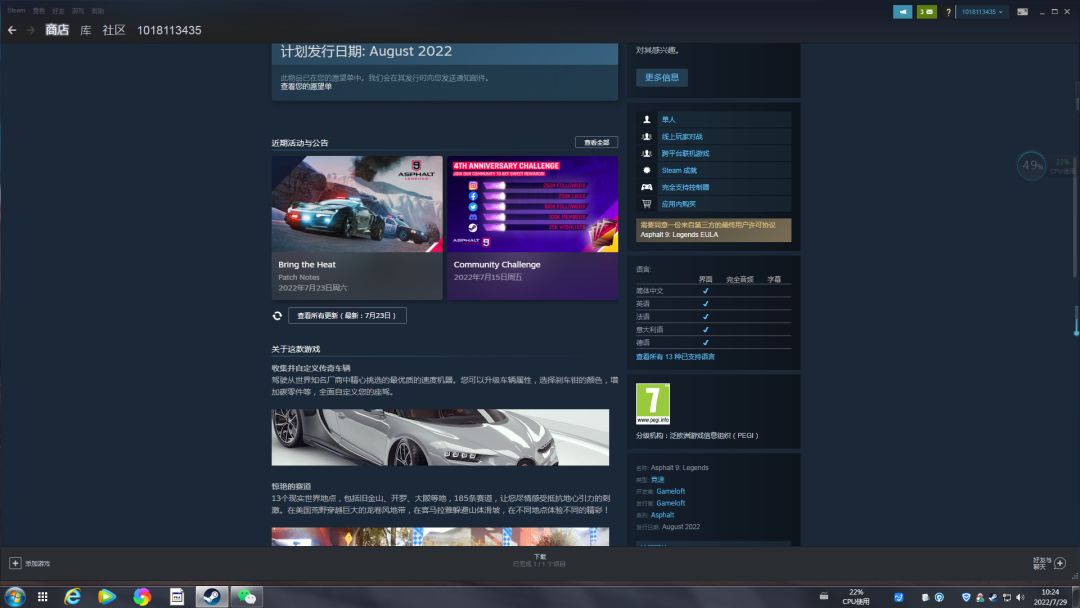This screenshot has height=608, width=1080.
Task: Click the 10:24 clock in system tray
Action: pyautogui.click(x=1050, y=597)
